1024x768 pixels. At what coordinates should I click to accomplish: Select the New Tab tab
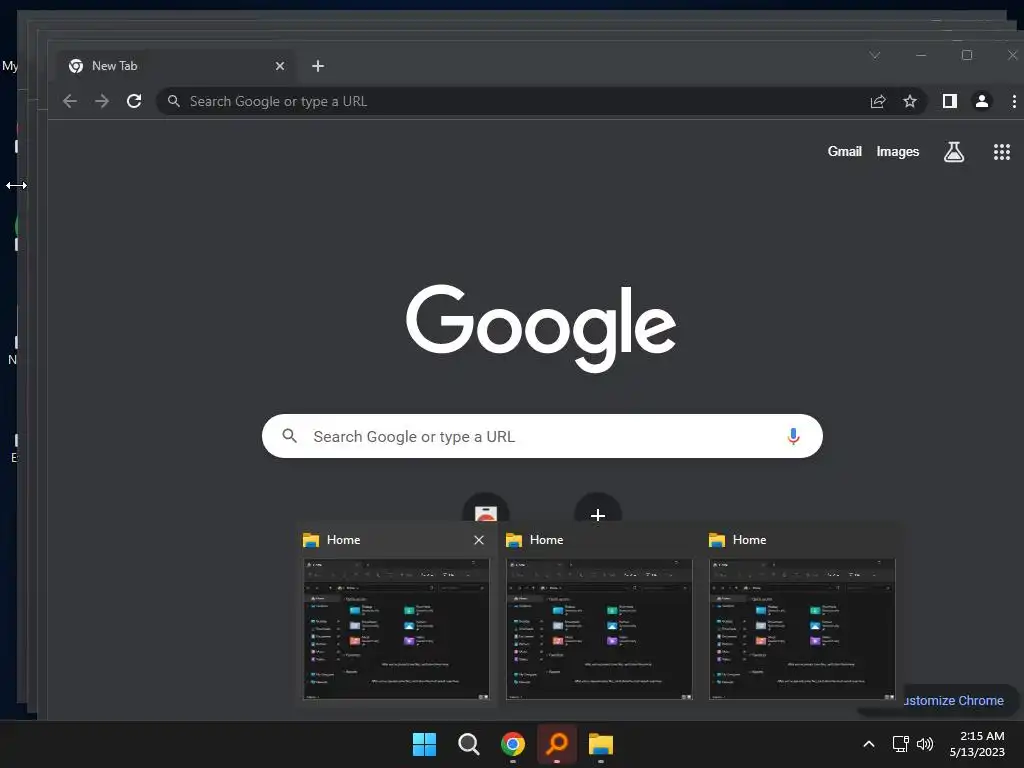pos(177,66)
